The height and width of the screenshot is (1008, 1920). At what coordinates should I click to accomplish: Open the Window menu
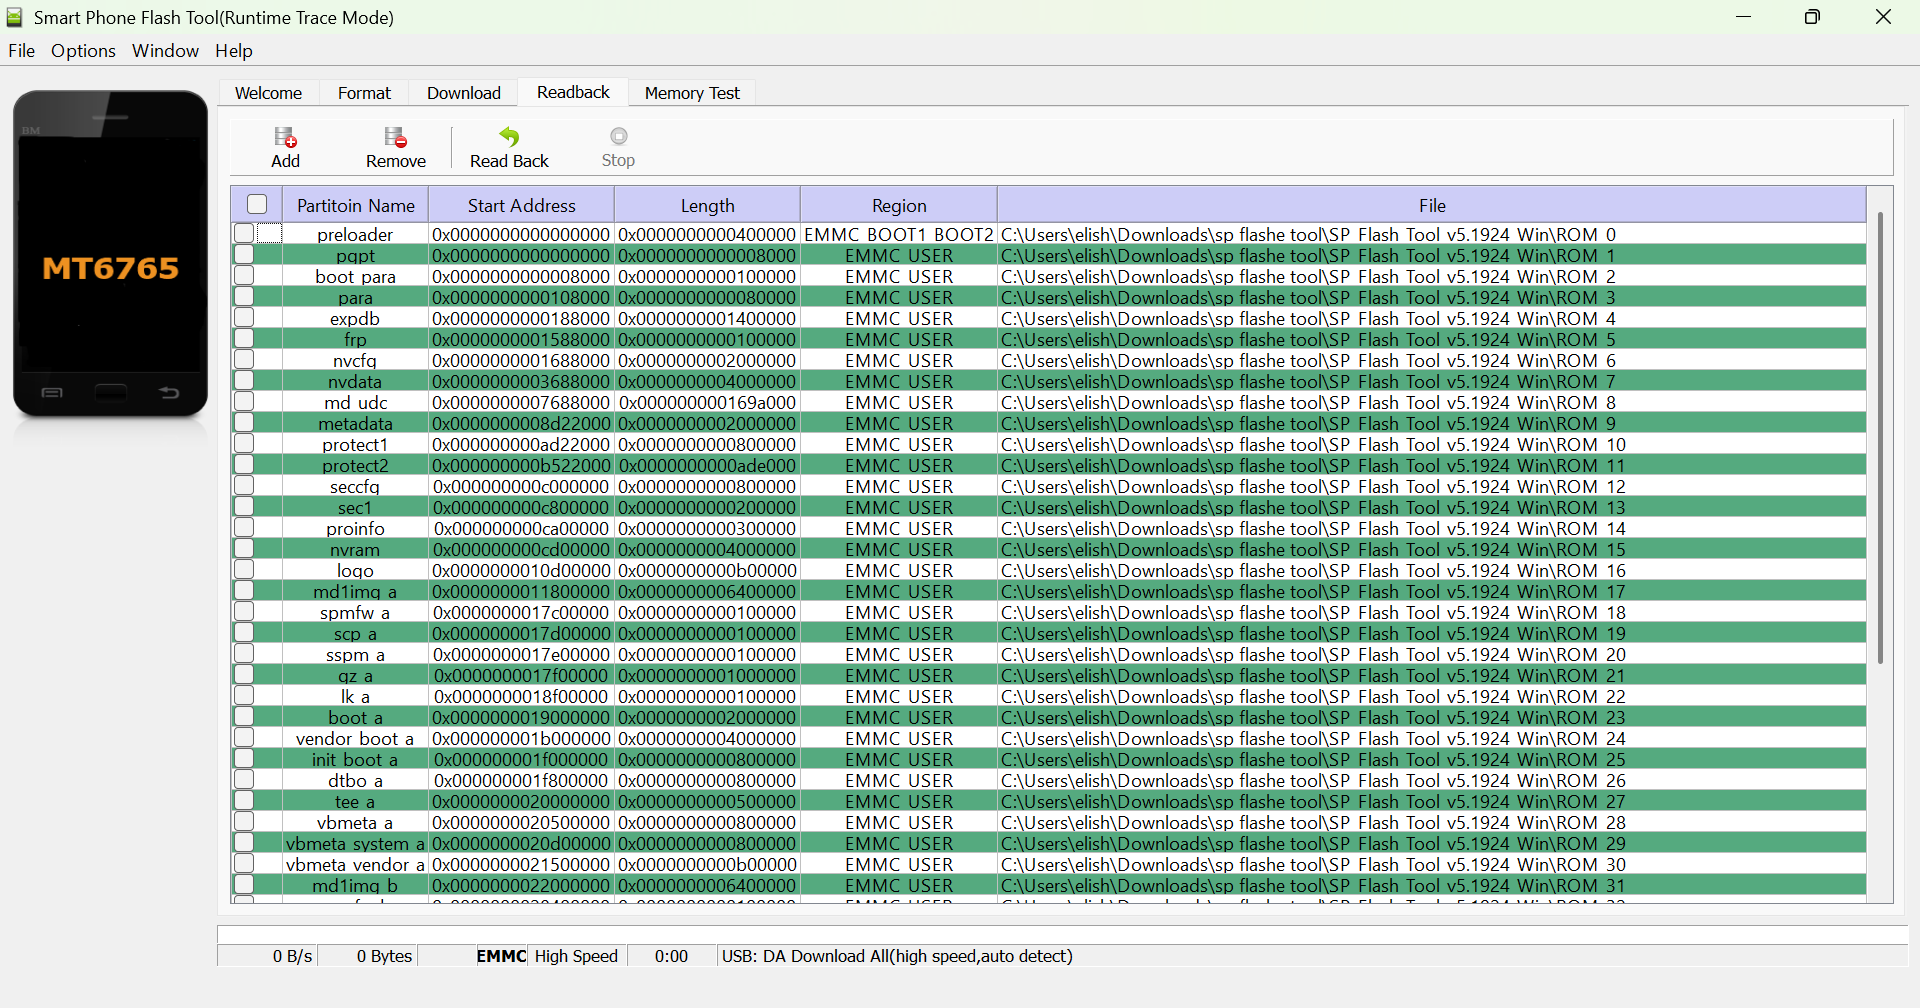coord(165,51)
